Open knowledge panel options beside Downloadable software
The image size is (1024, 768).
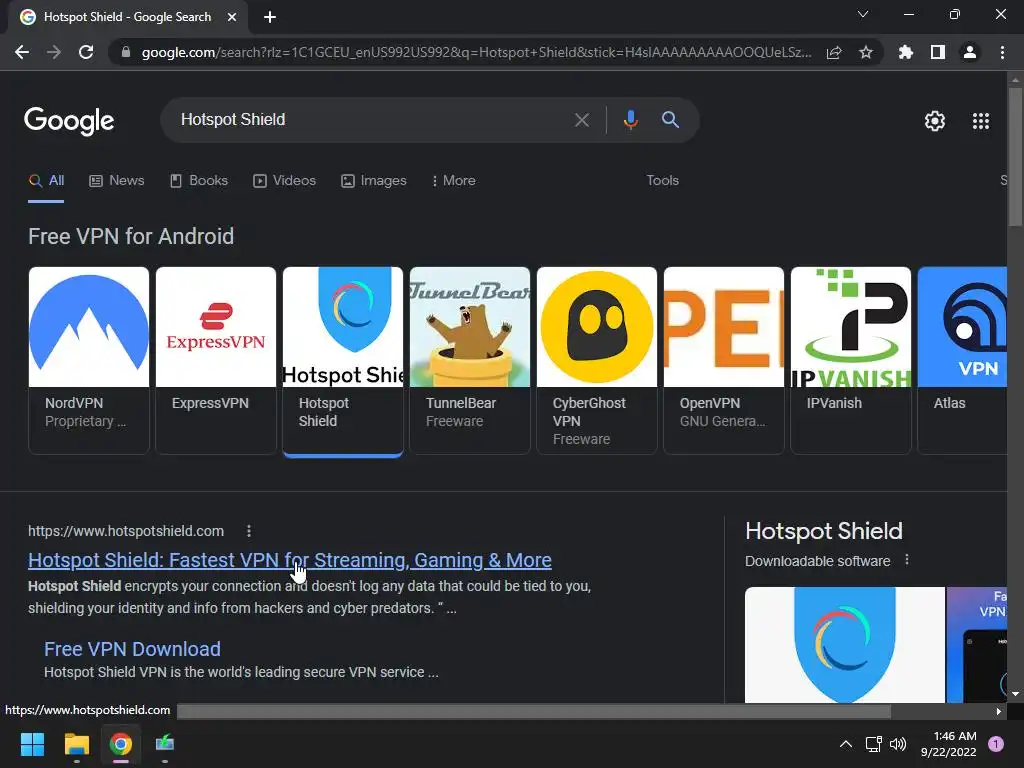(906, 560)
